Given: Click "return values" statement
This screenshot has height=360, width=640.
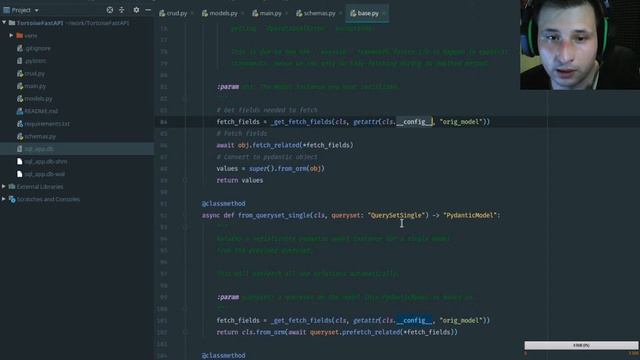Looking at the screenshot, I should (240, 180).
